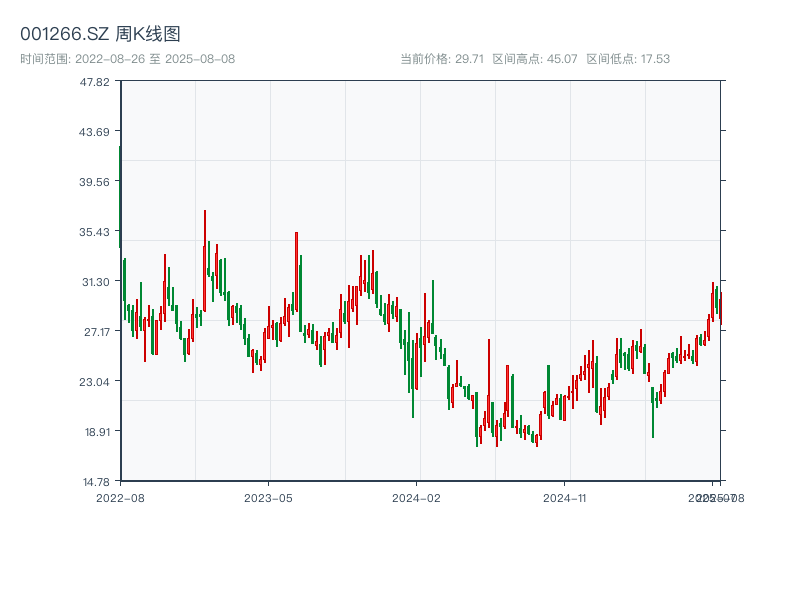Image resolution: width=800 pixels, height=600 pixels.
Task: Click the chart title 001266.SZ 周K线图
Action: (100, 34)
